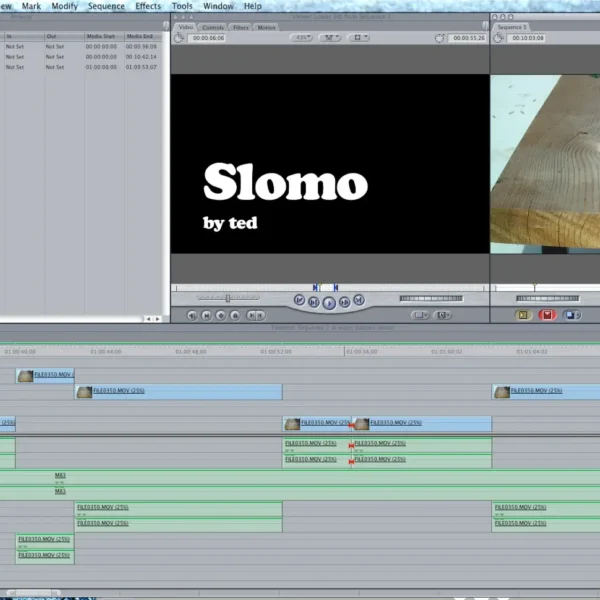Select the MK1 audio clip in the timeline

[x=60, y=476]
